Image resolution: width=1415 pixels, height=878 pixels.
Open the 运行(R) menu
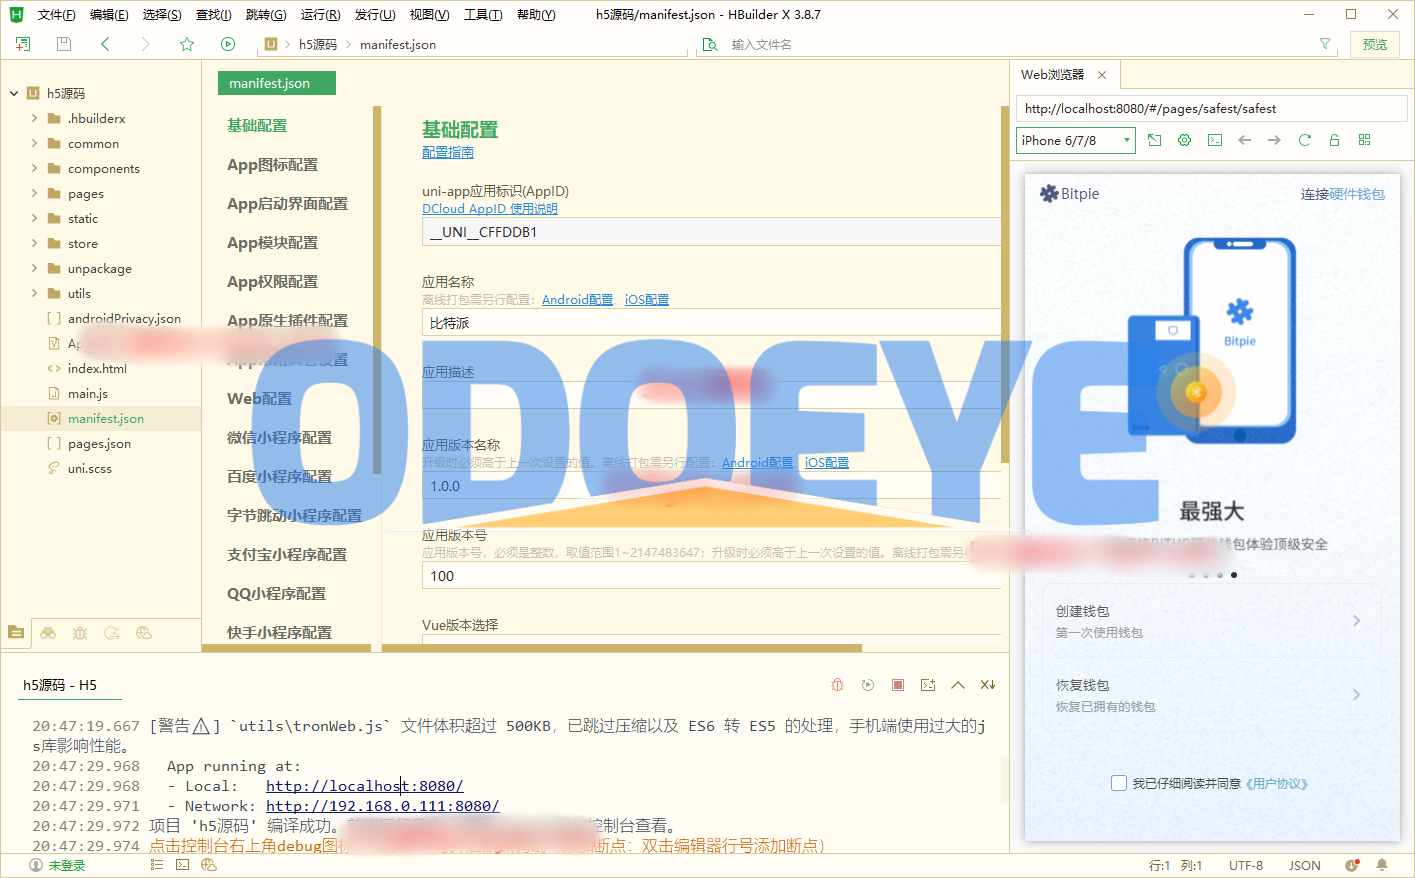point(320,14)
